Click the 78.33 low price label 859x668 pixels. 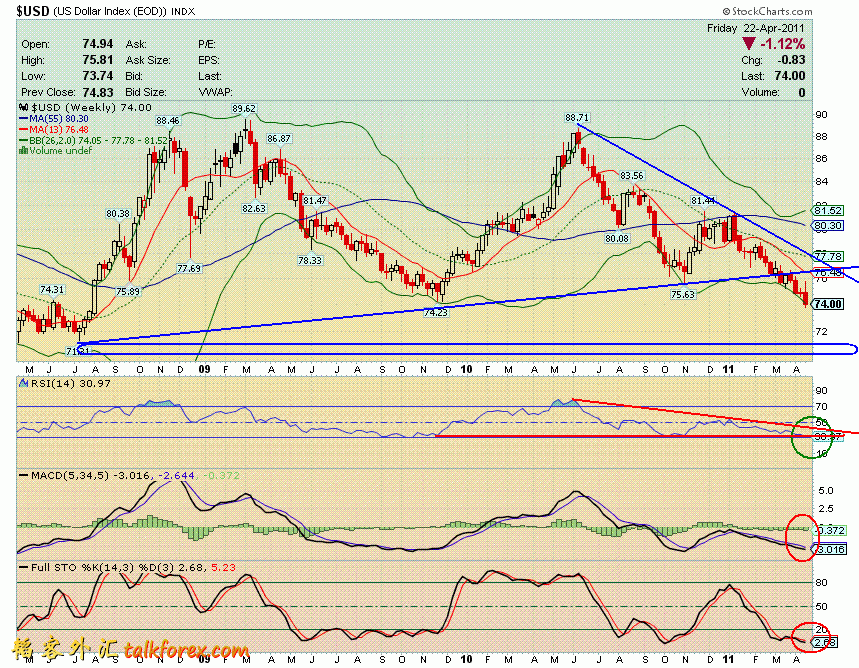[310, 260]
